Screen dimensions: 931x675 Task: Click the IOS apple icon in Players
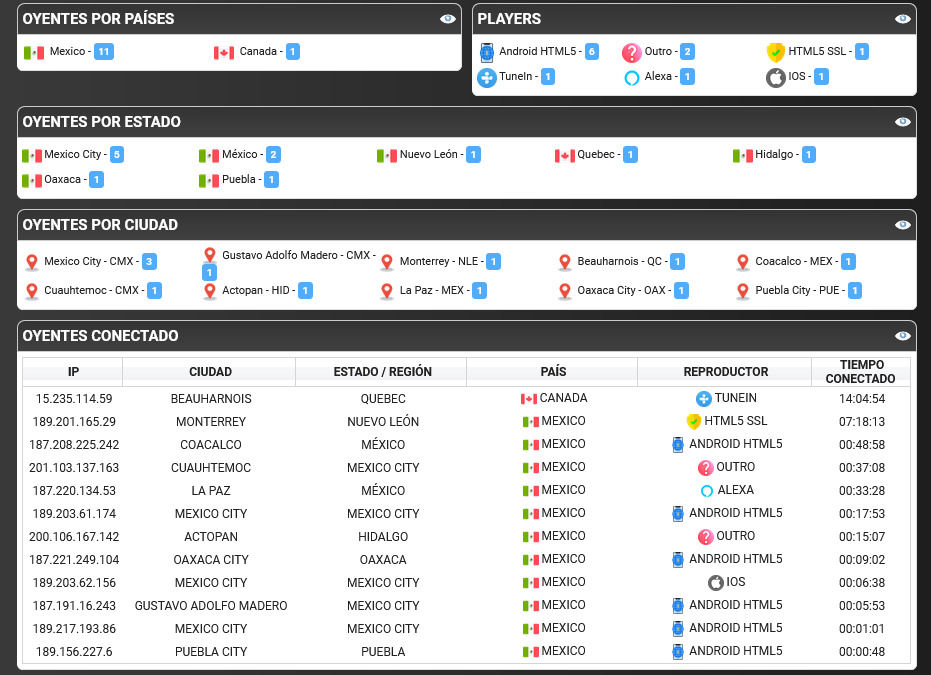[x=775, y=77]
